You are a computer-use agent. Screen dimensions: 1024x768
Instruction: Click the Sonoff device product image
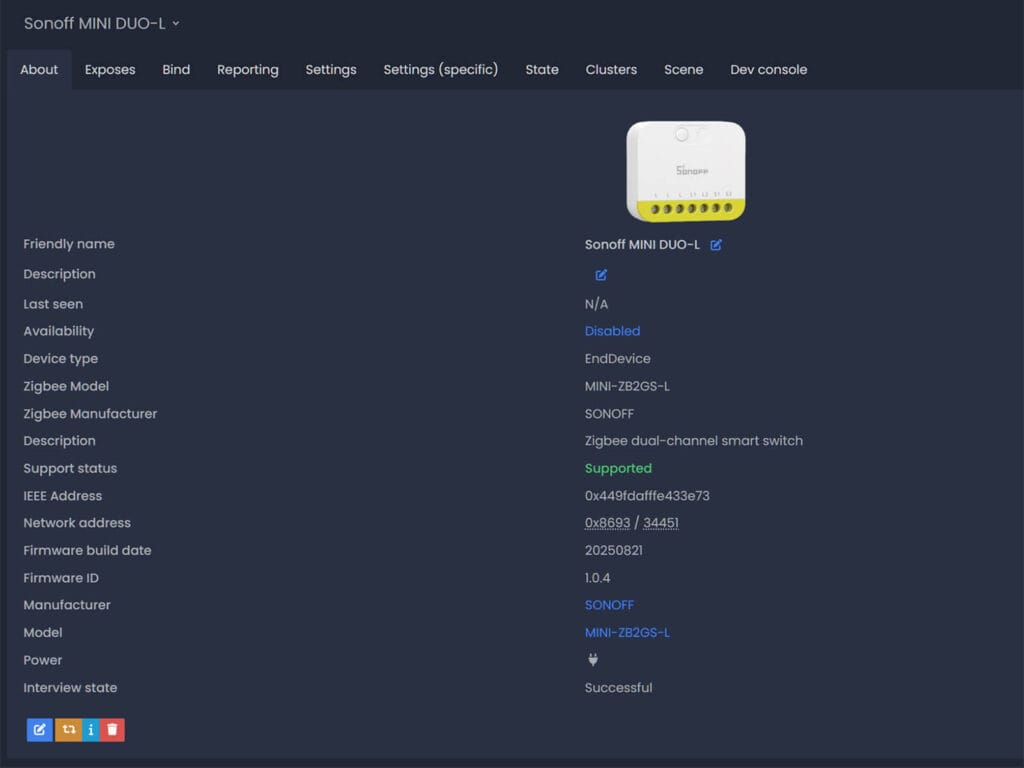(x=686, y=170)
